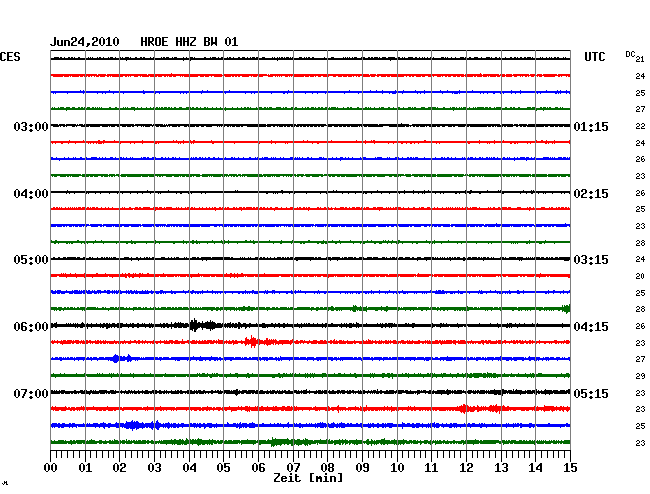Click the DC value 20 in right column
Viewport: 650px width, 494px height.
pos(640,276)
